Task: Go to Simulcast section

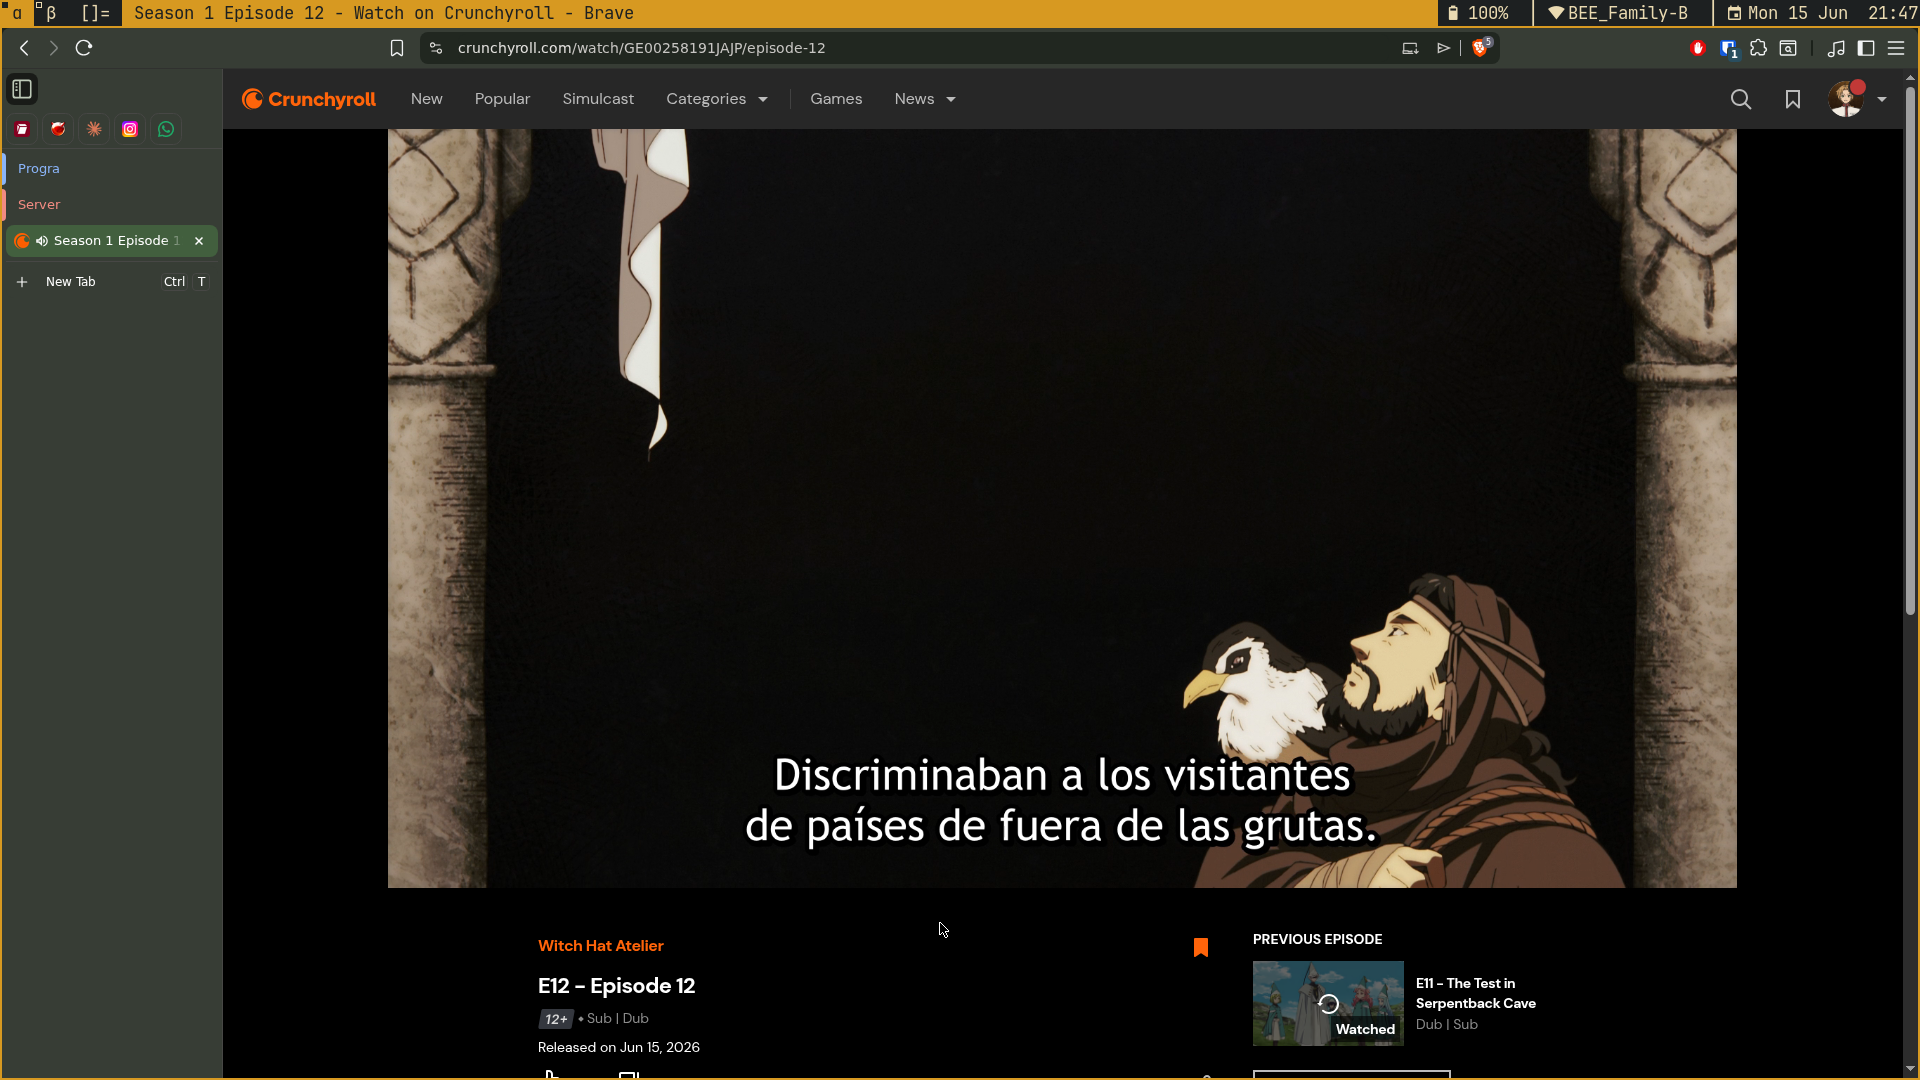Action: [x=598, y=99]
